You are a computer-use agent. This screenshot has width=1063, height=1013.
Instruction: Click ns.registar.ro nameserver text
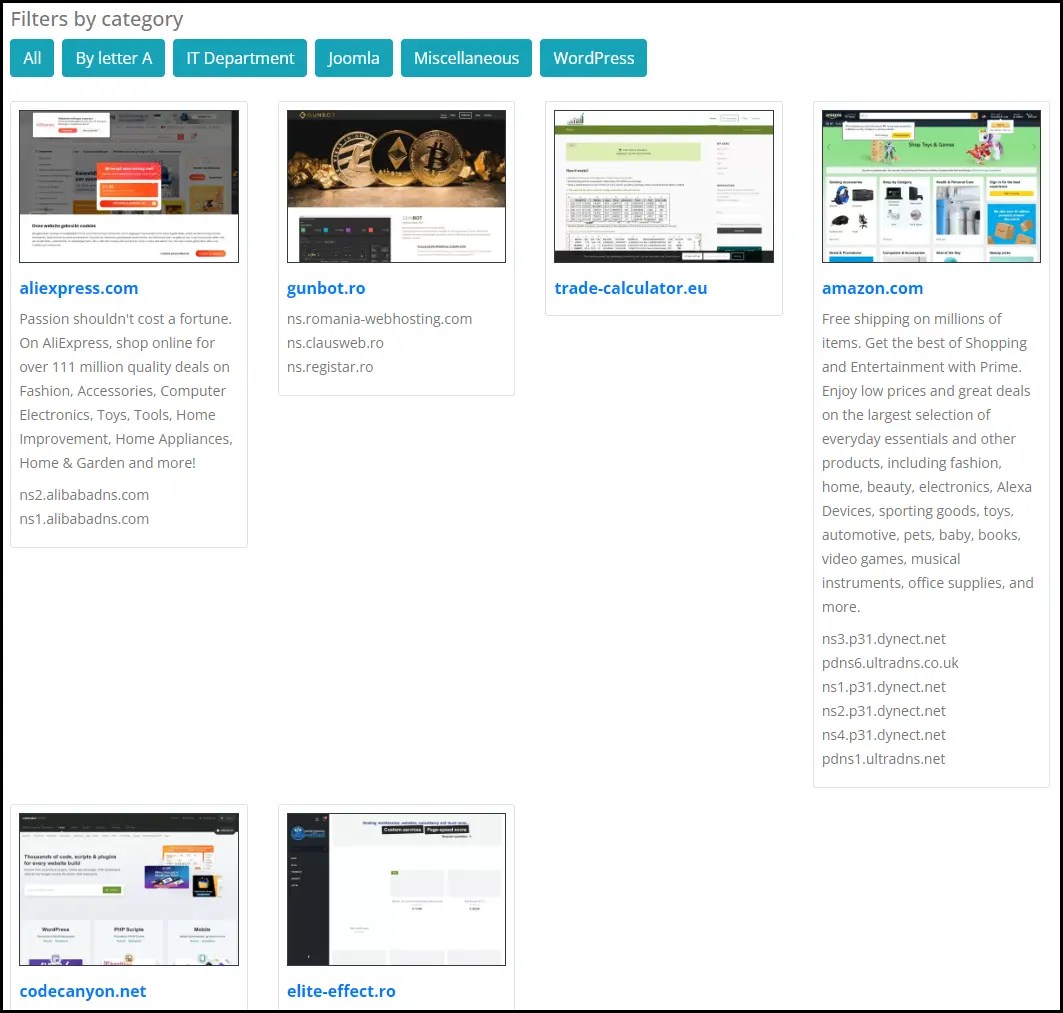[329, 367]
